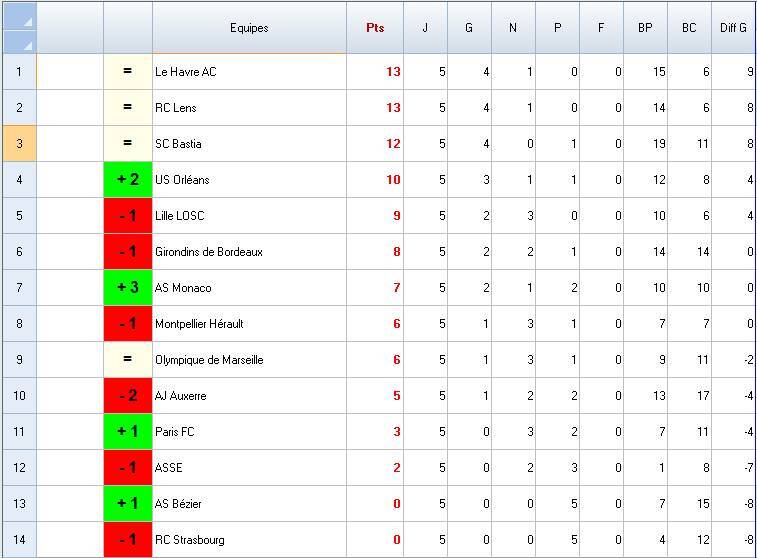Select the BP column header
757x558 pixels.
point(645,28)
